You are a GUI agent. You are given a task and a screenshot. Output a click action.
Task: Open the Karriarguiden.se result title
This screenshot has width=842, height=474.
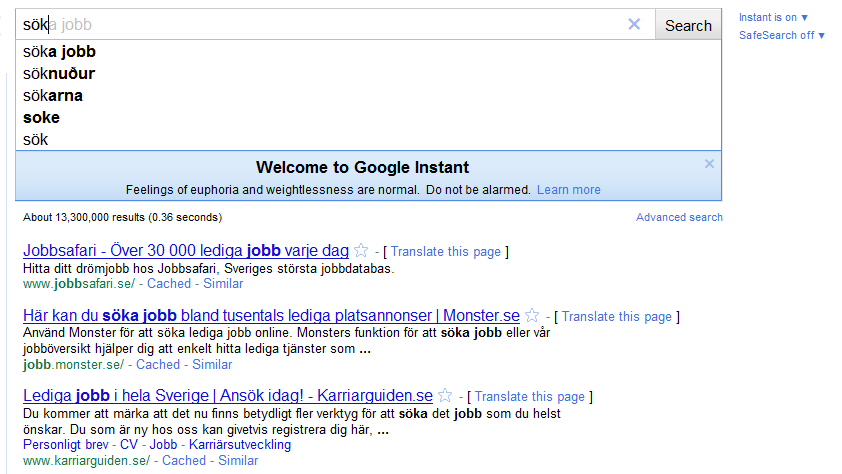[228, 396]
